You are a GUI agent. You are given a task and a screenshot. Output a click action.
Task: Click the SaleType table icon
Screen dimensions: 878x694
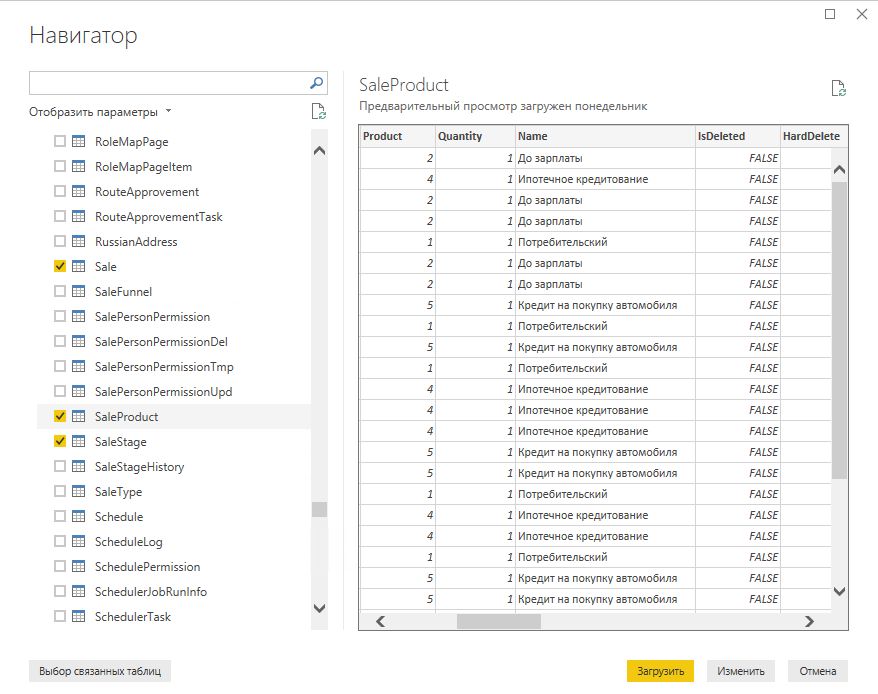[78, 491]
